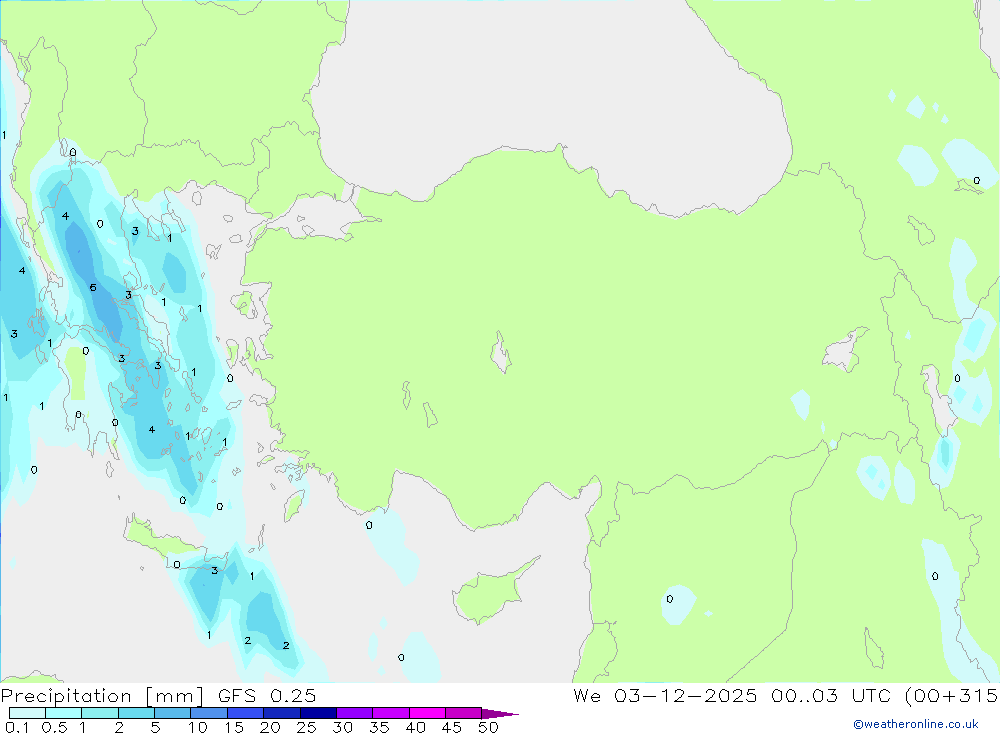Select the 10–15 mm legend swatch
This screenshot has width=1000, height=733.
209,713
